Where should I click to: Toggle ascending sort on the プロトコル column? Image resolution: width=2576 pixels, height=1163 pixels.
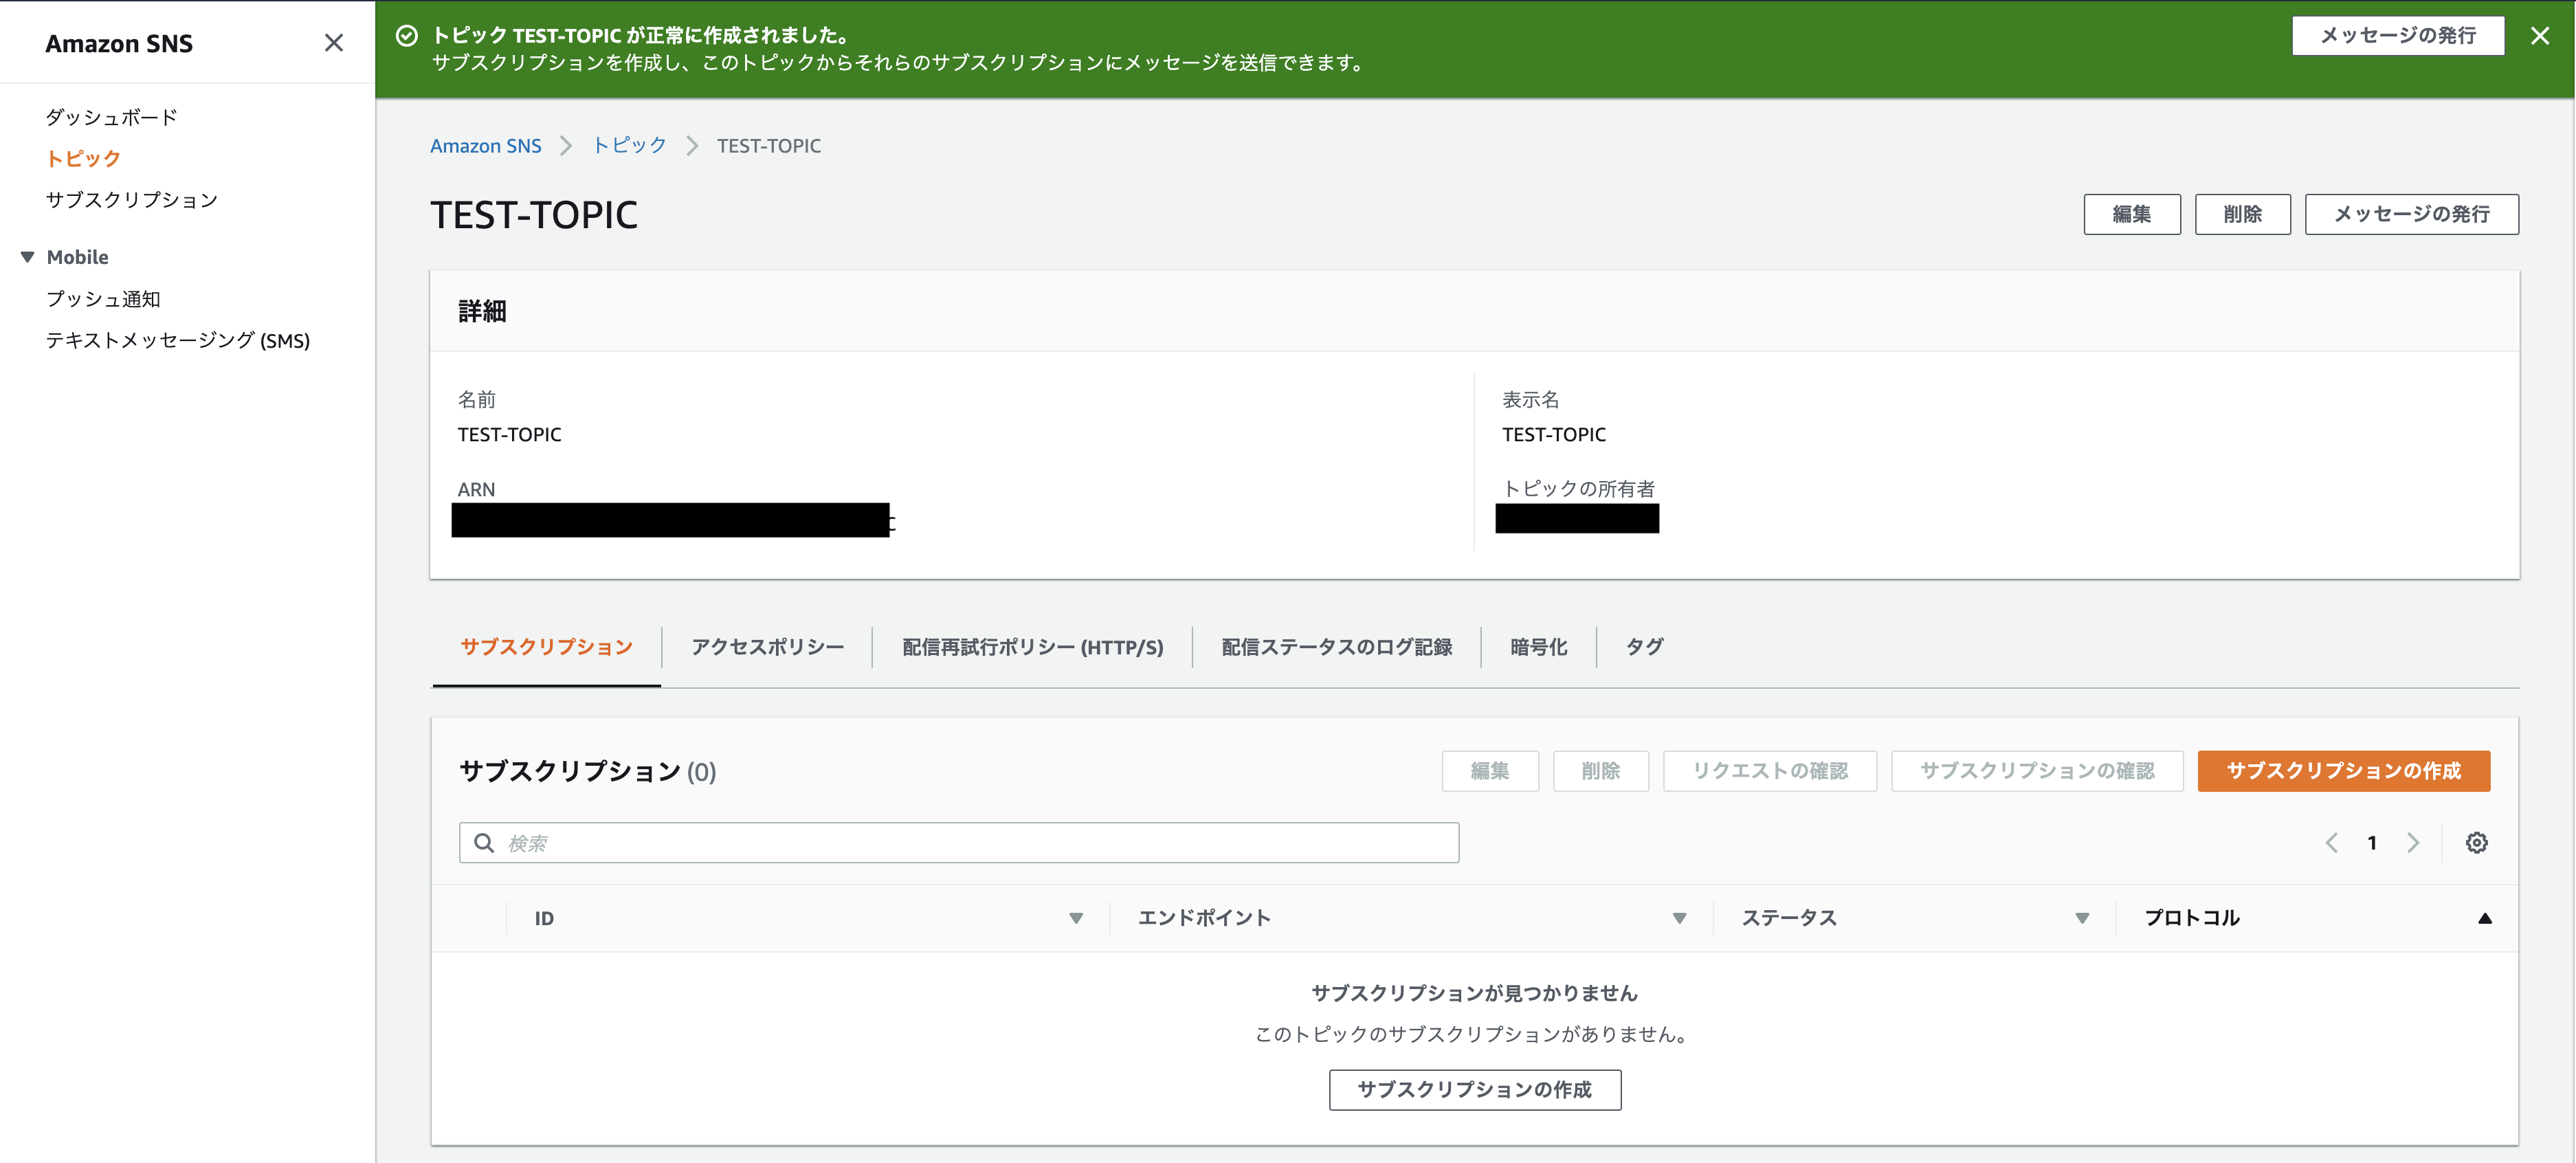(x=2484, y=918)
